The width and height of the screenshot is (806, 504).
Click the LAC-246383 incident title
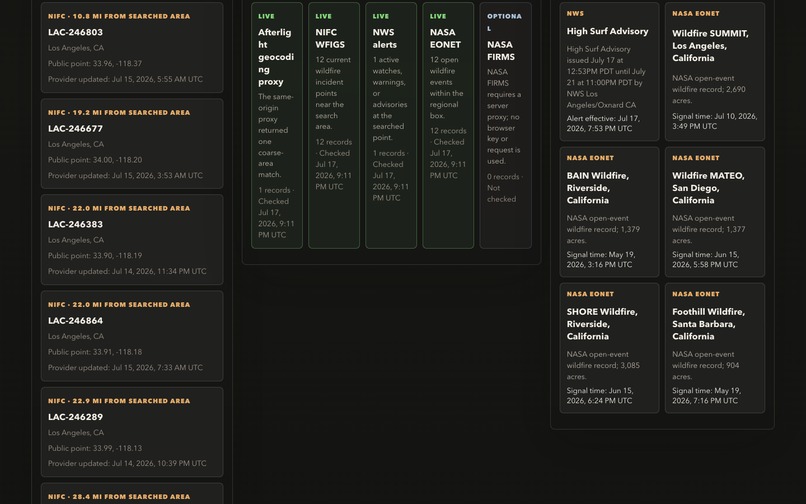76,224
